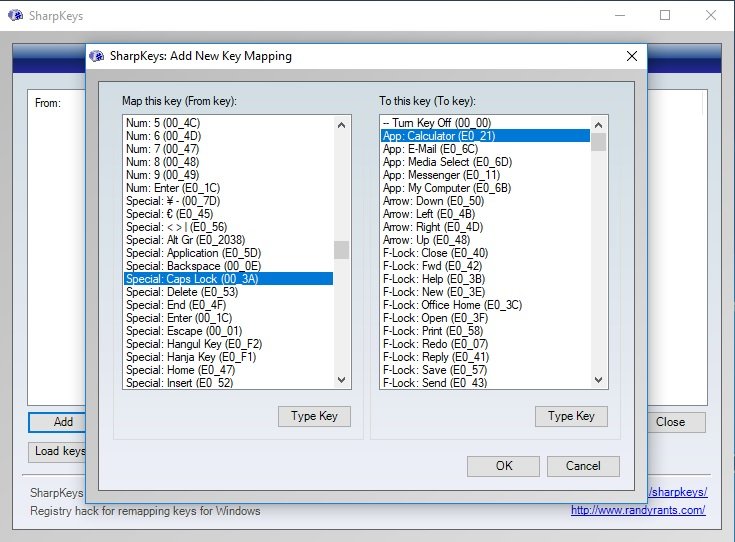735x542 pixels.
Task: Select Num: 6 (00_4D) in From list
Action: pos(228,136)
